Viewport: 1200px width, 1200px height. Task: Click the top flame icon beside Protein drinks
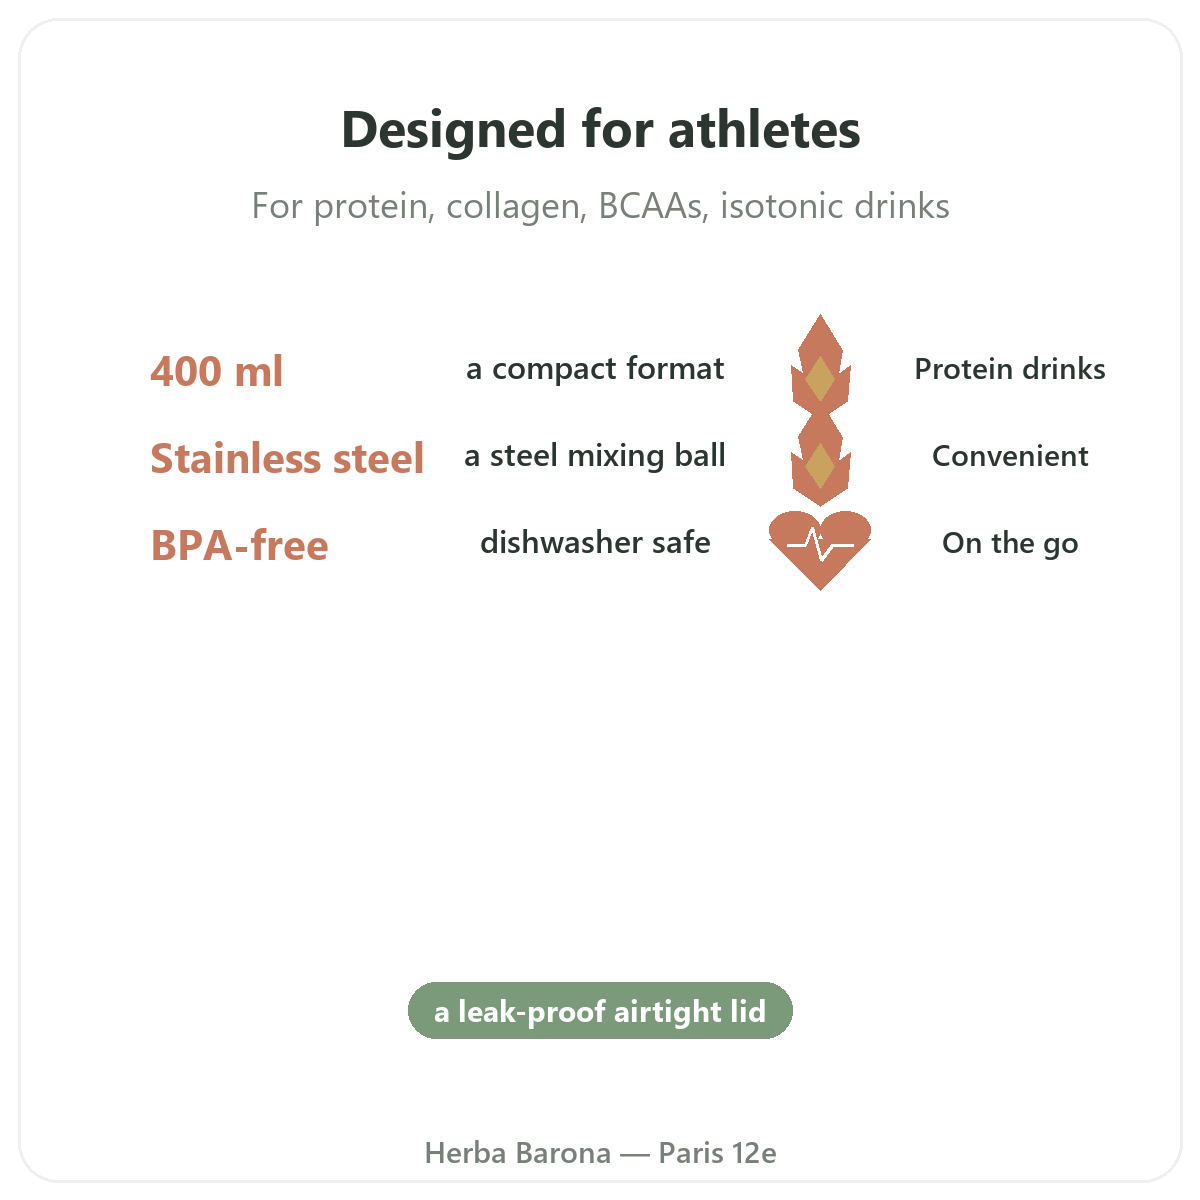point(820,368)
